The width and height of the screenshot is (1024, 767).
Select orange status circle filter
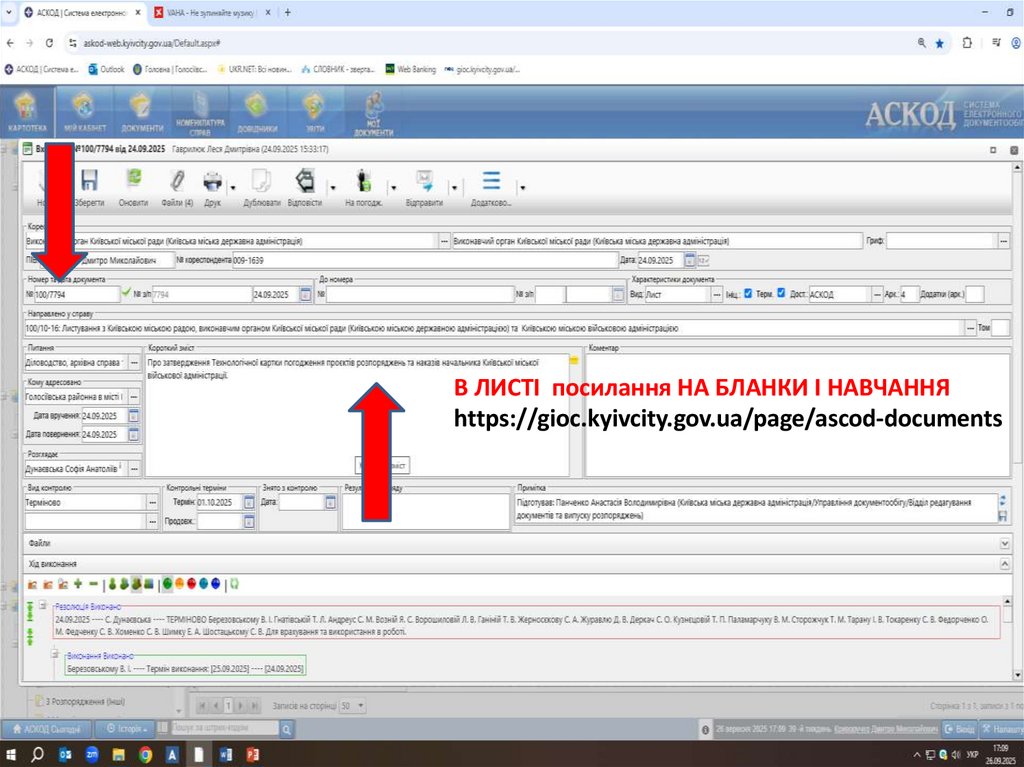click(180, 583)
